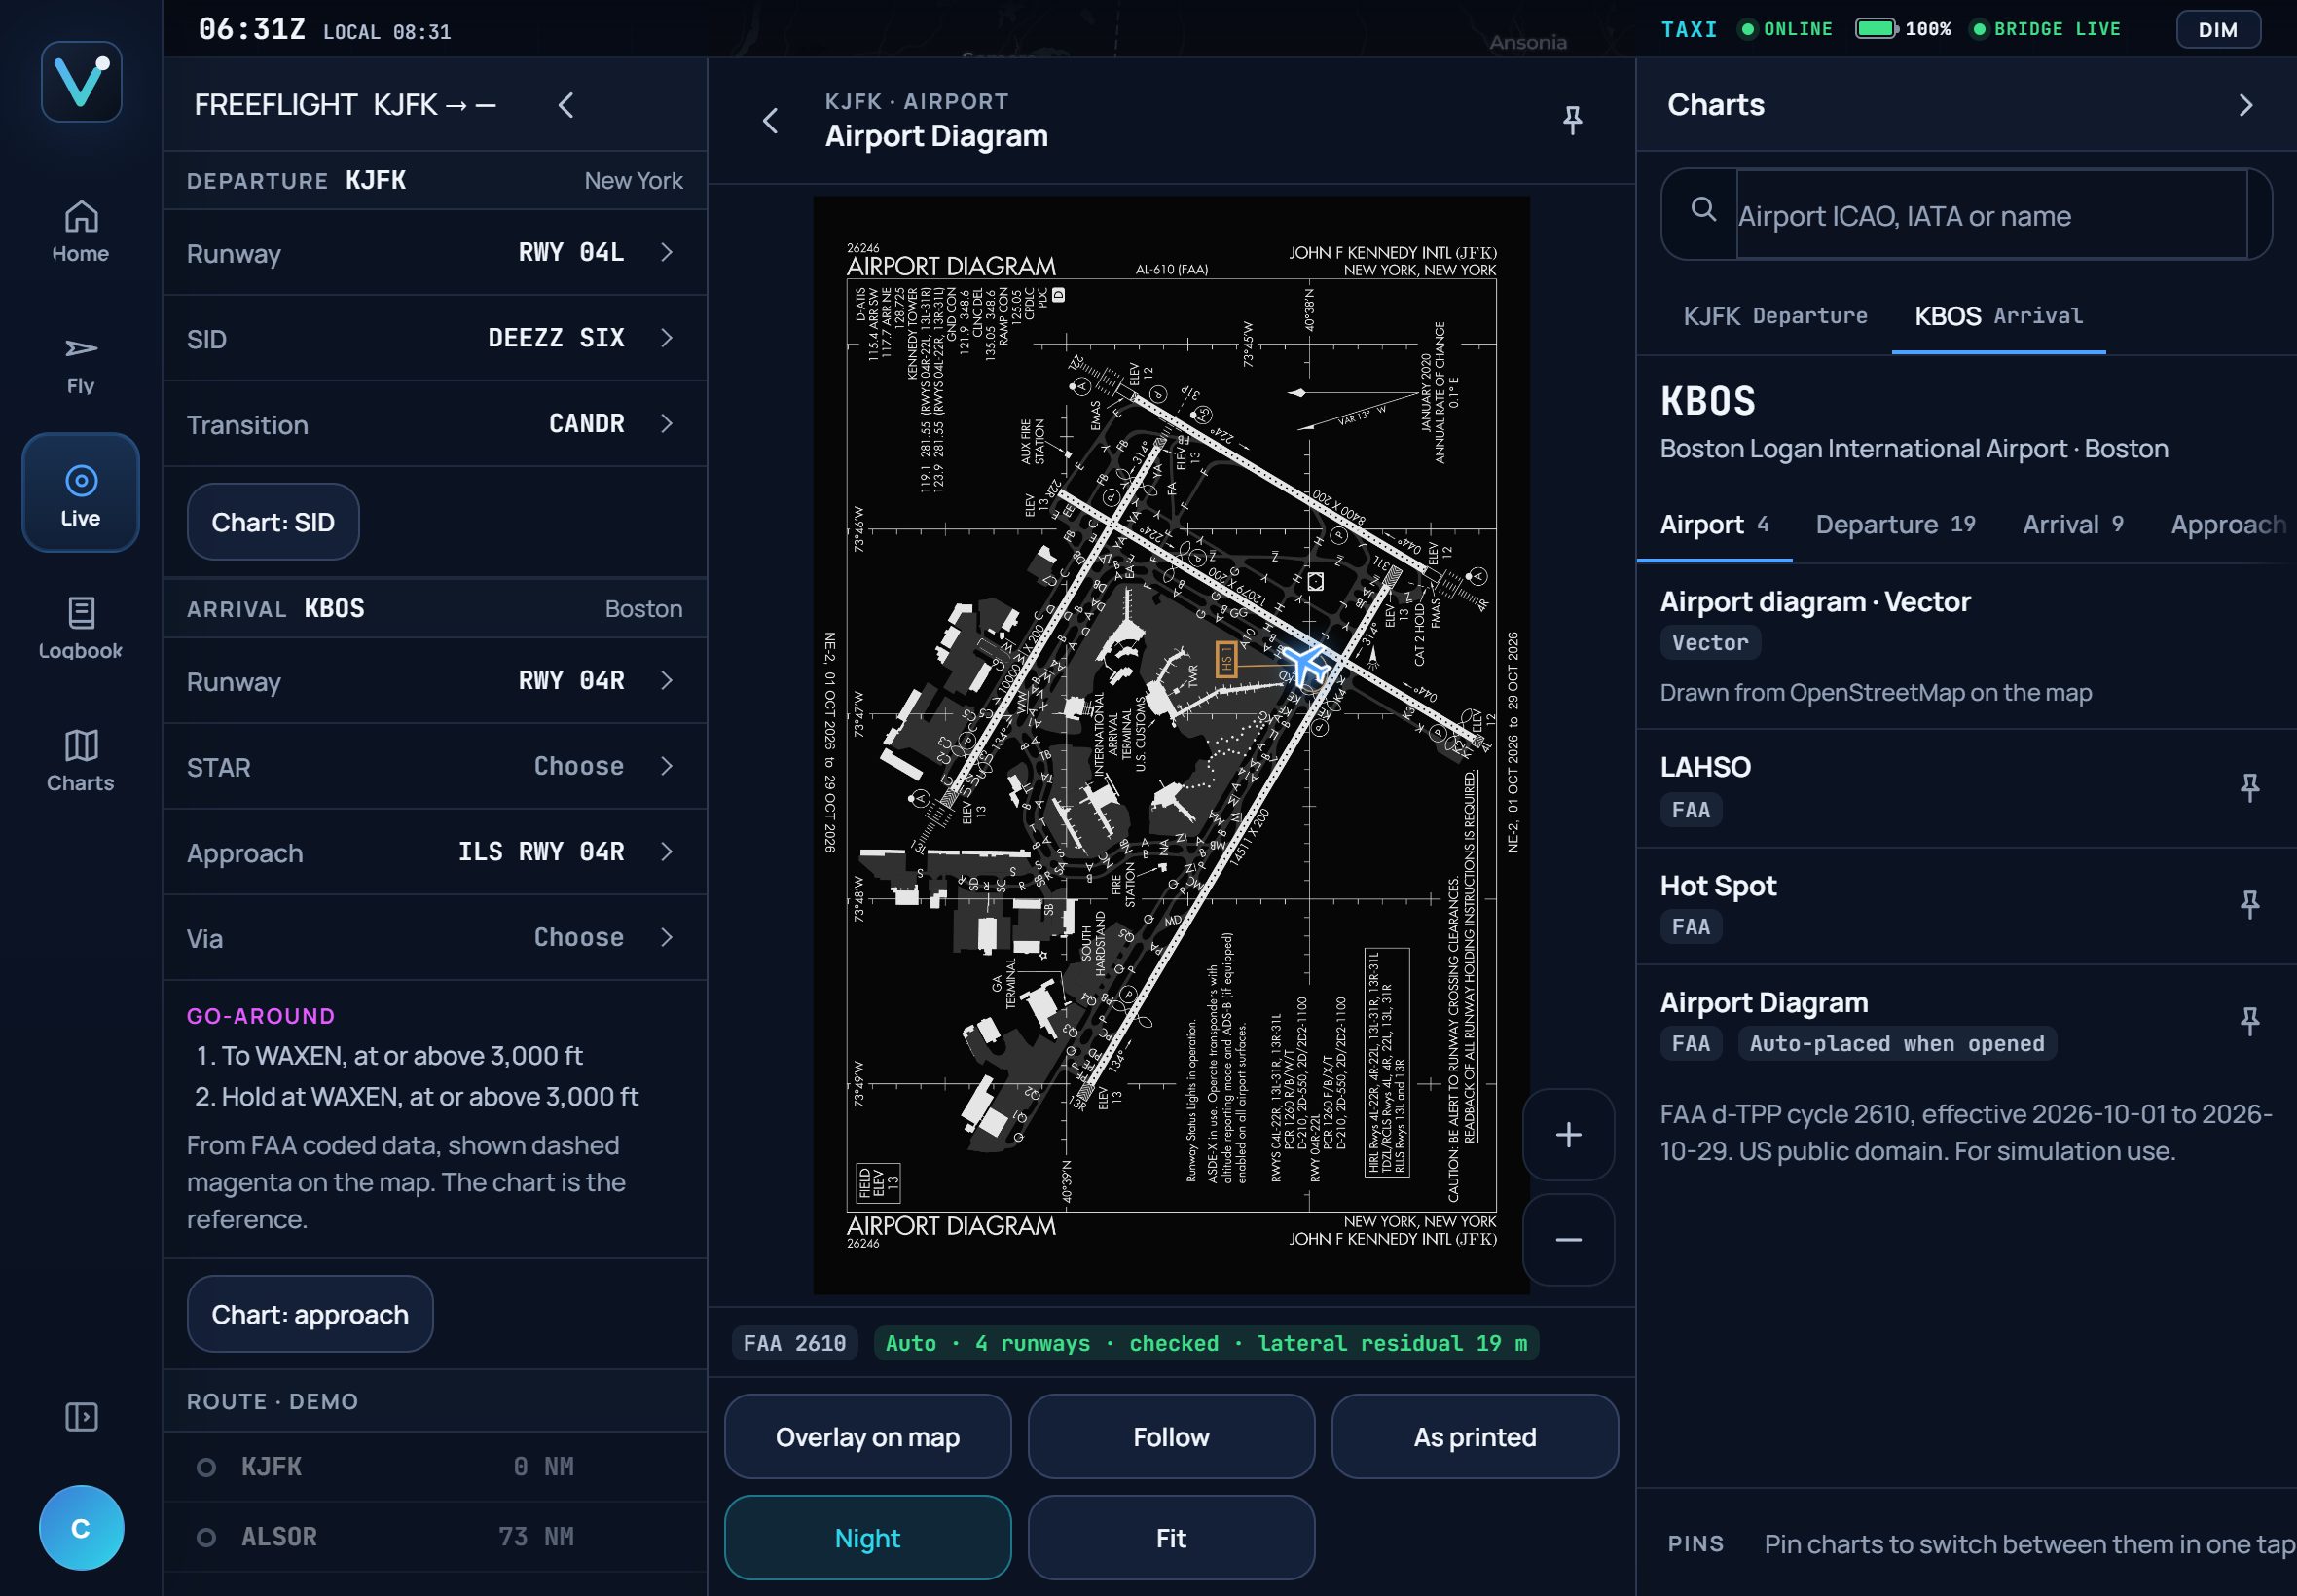Viewport: 2297px width, 1596px height.
Task: Click the sidebar panel toggle icon
Action: click(81, 1416)
